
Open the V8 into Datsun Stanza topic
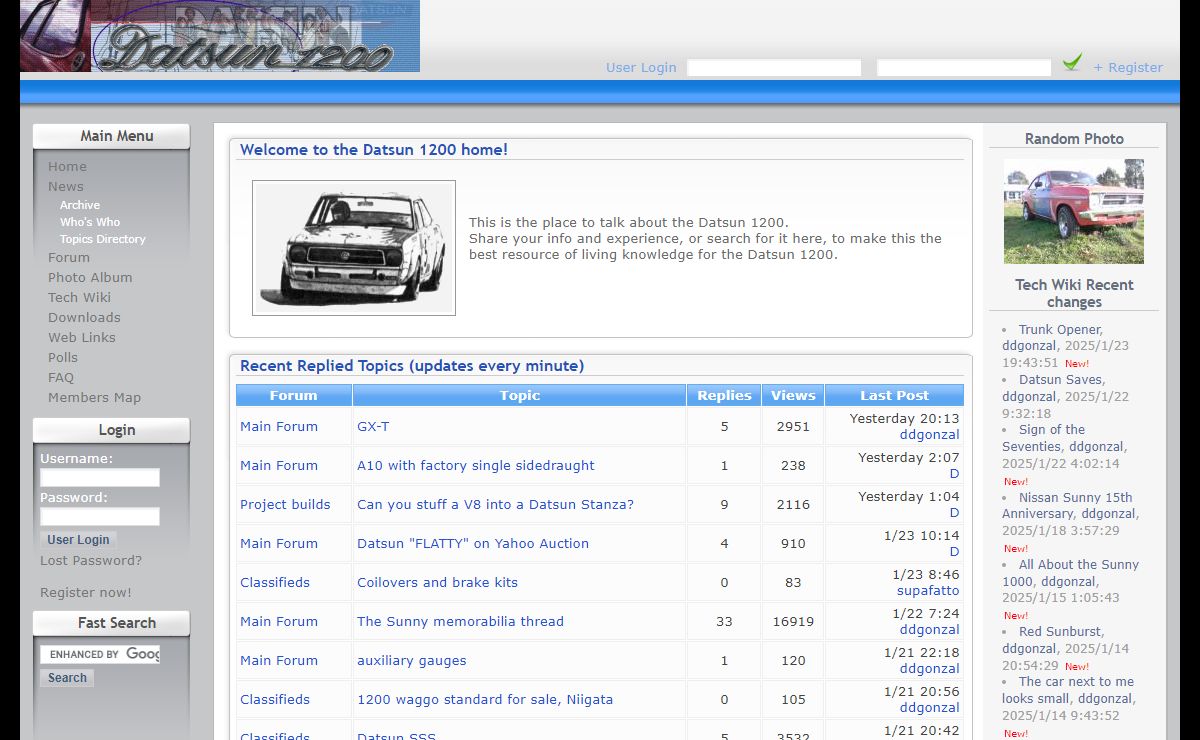click(495, 505)
